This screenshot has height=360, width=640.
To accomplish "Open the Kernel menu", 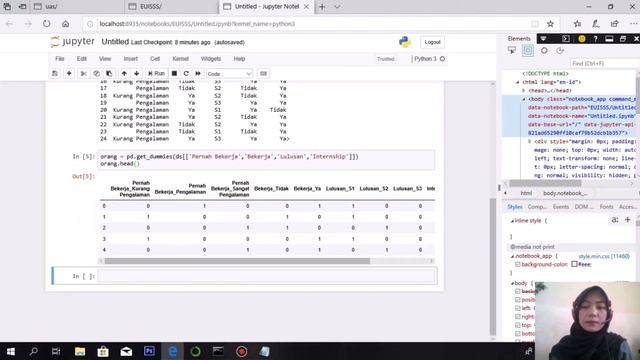I will pos(180,59).
